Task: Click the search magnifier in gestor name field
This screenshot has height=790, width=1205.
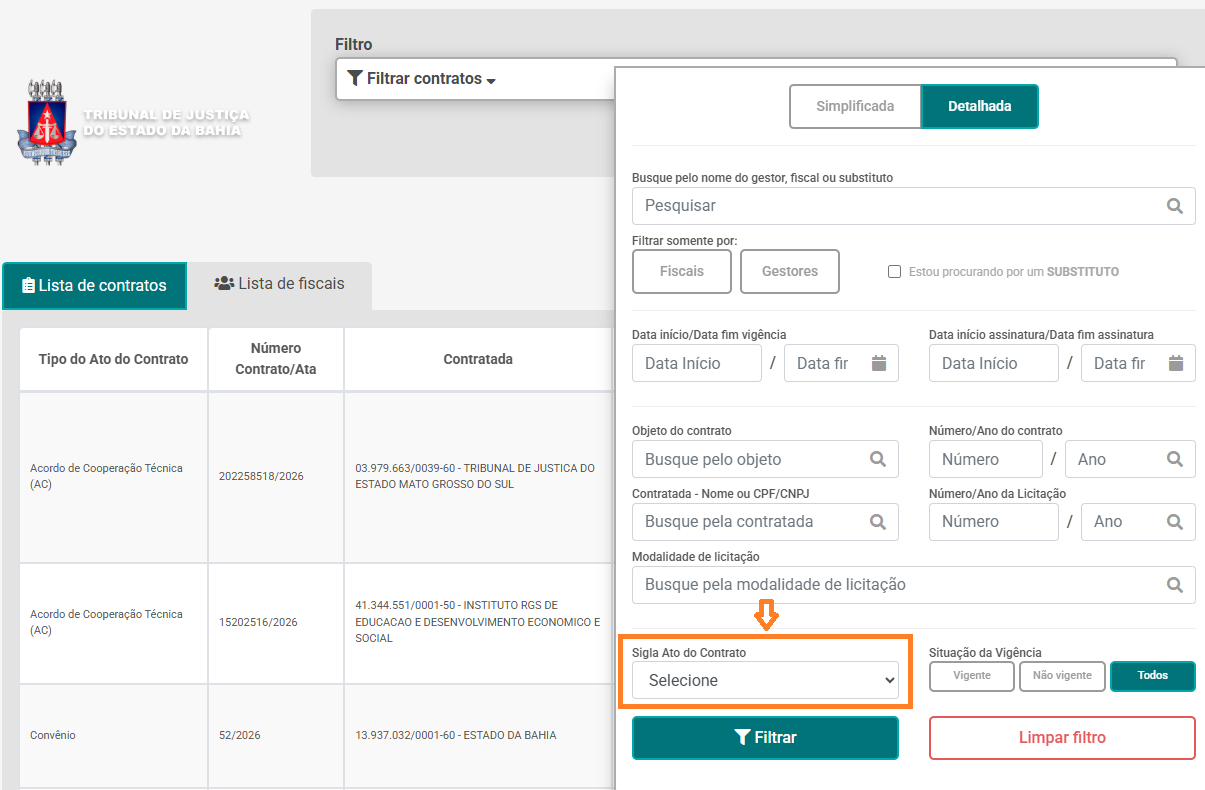Action: point(1174,206)
